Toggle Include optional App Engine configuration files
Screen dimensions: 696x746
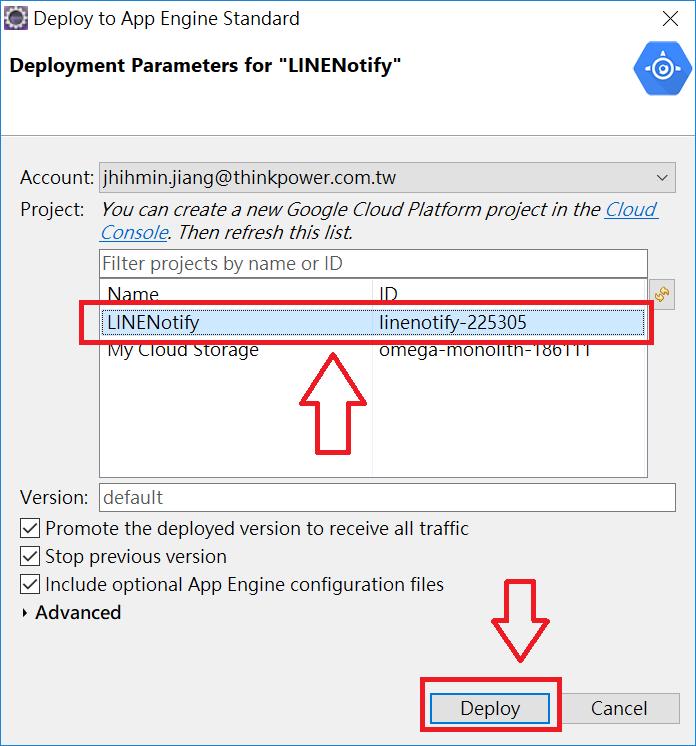click(x=30, y=584)
